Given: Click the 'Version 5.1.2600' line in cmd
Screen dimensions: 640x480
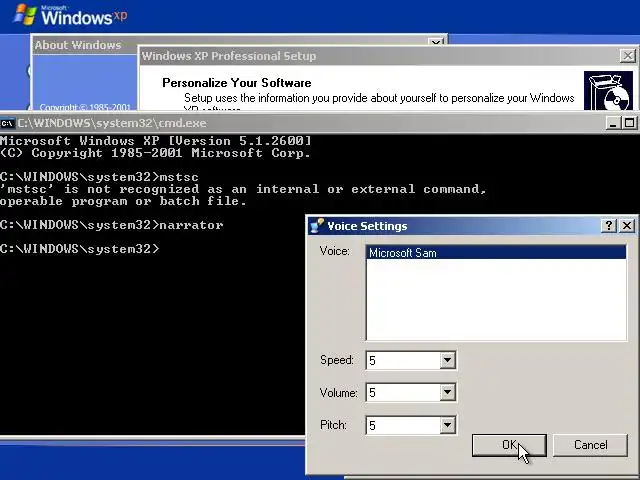Looking at the screenshot, I should click(156, 141).
